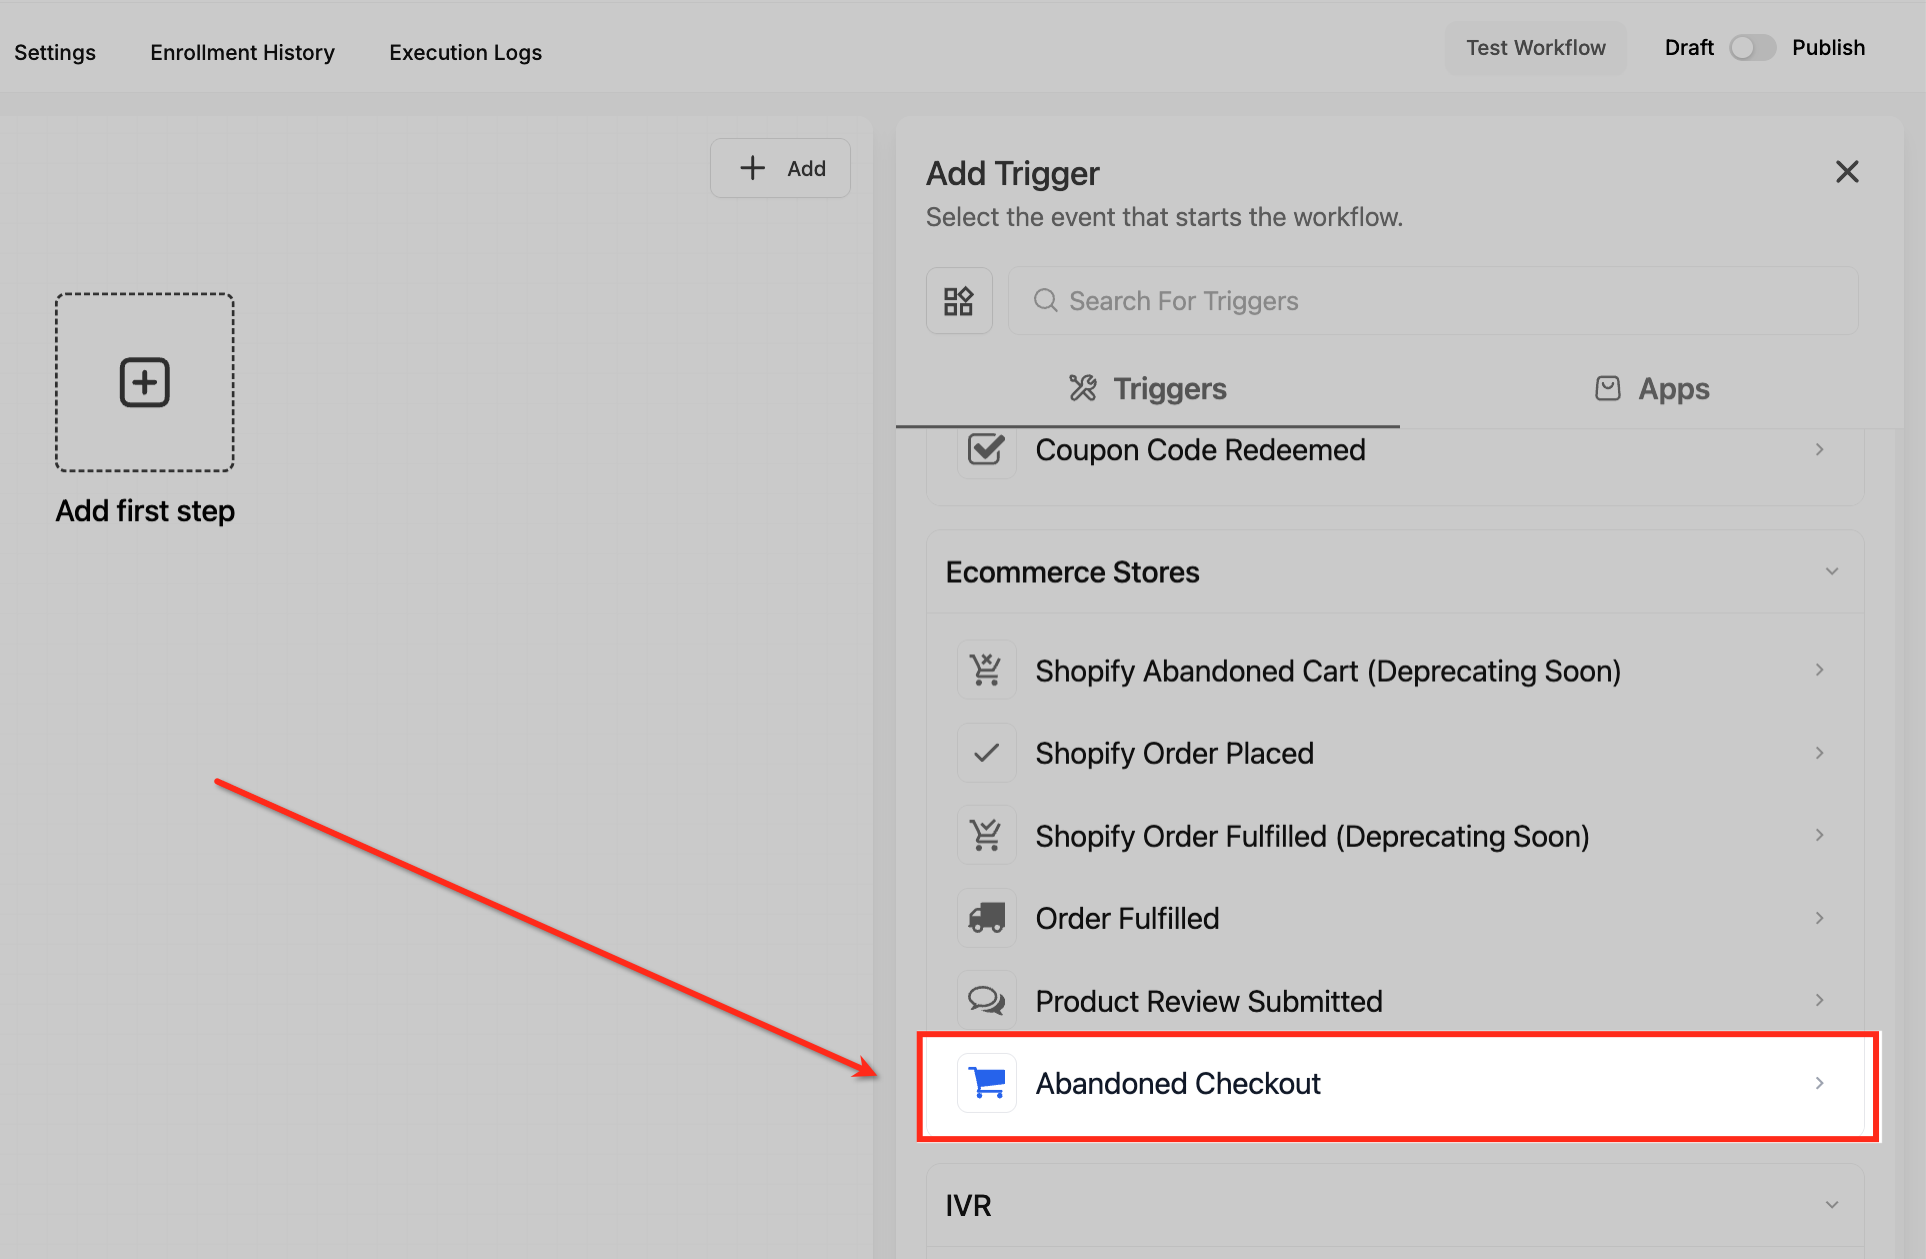
Task: Toggle the Draft/Publish switch
Action: pyautogui.click(x=1752, y=48)
